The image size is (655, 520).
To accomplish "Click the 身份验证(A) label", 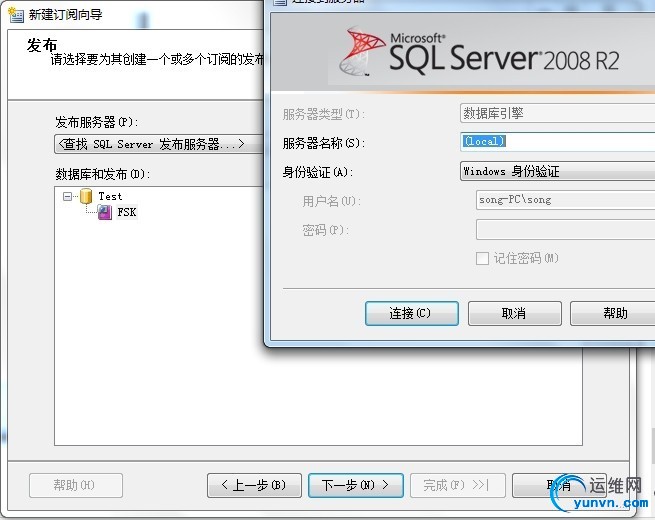I will click(317, 172).
